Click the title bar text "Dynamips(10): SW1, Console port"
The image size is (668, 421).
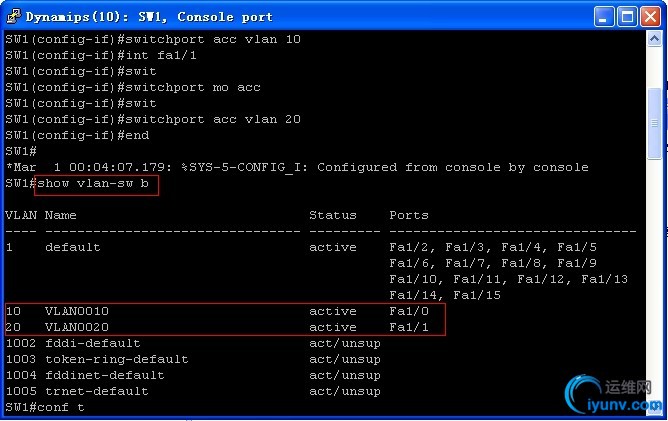coord(149,17)
